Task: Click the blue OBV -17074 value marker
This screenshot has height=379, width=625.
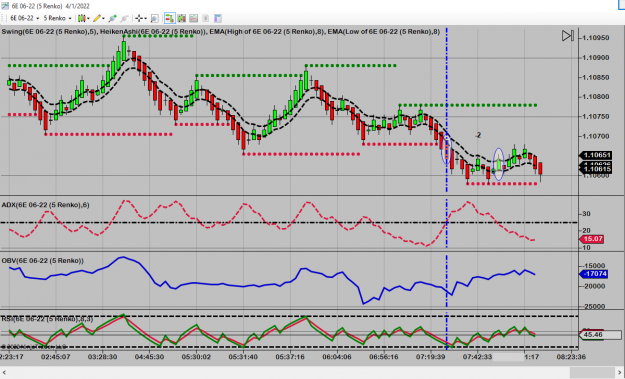Action: tap(594, 274)
